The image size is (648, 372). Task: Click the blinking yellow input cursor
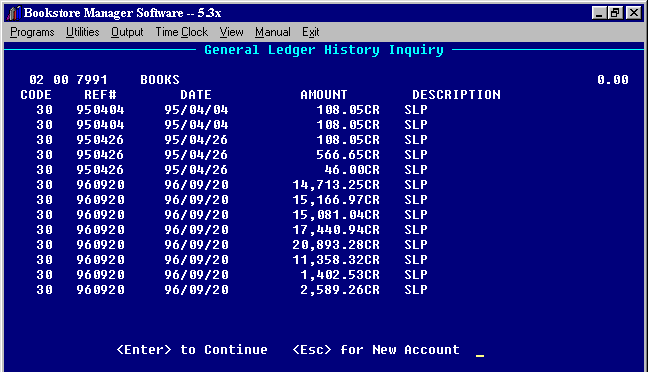(x=480, y=355)
